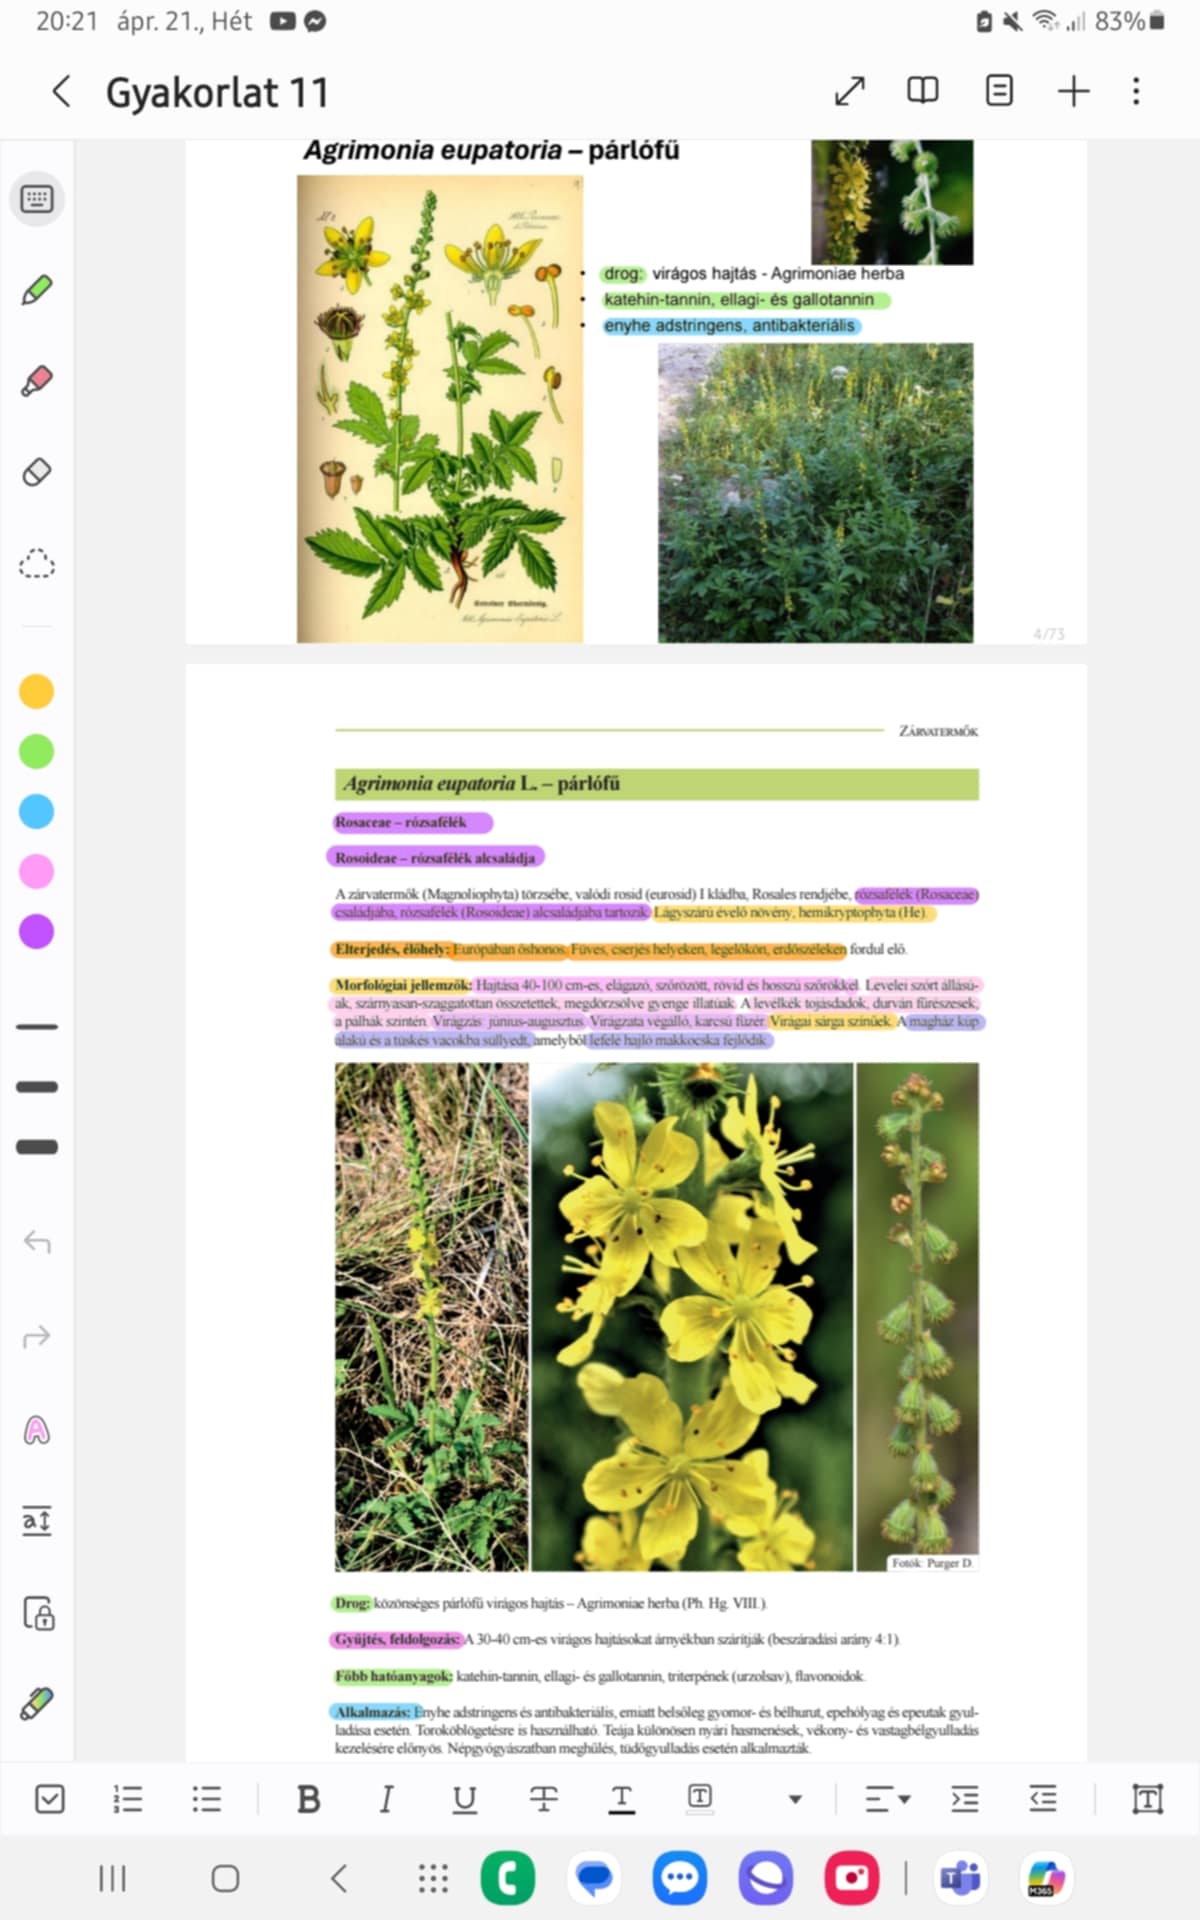Toggle italic text formatting

[x=386, y=1799]
